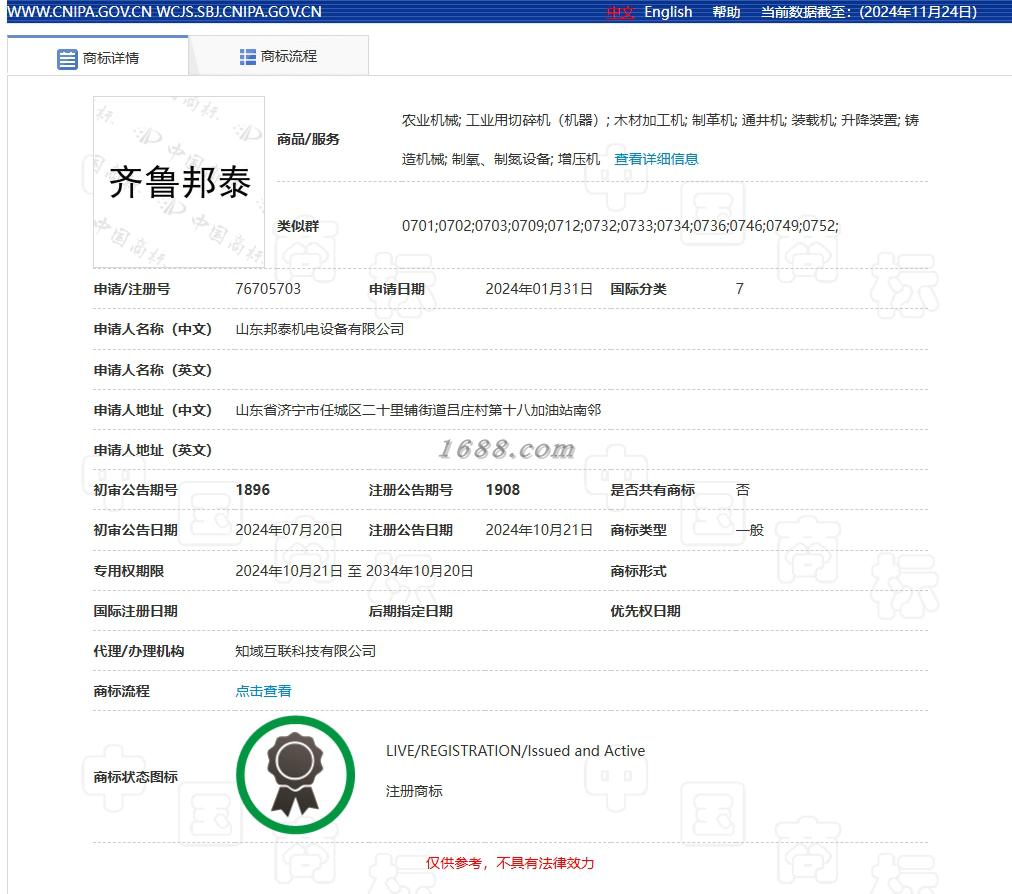The height and width of the screenshot is (894, 1012).
Task: Select preliminary announcement date 2024年07月20日
Action: click(x=288, y=530)
